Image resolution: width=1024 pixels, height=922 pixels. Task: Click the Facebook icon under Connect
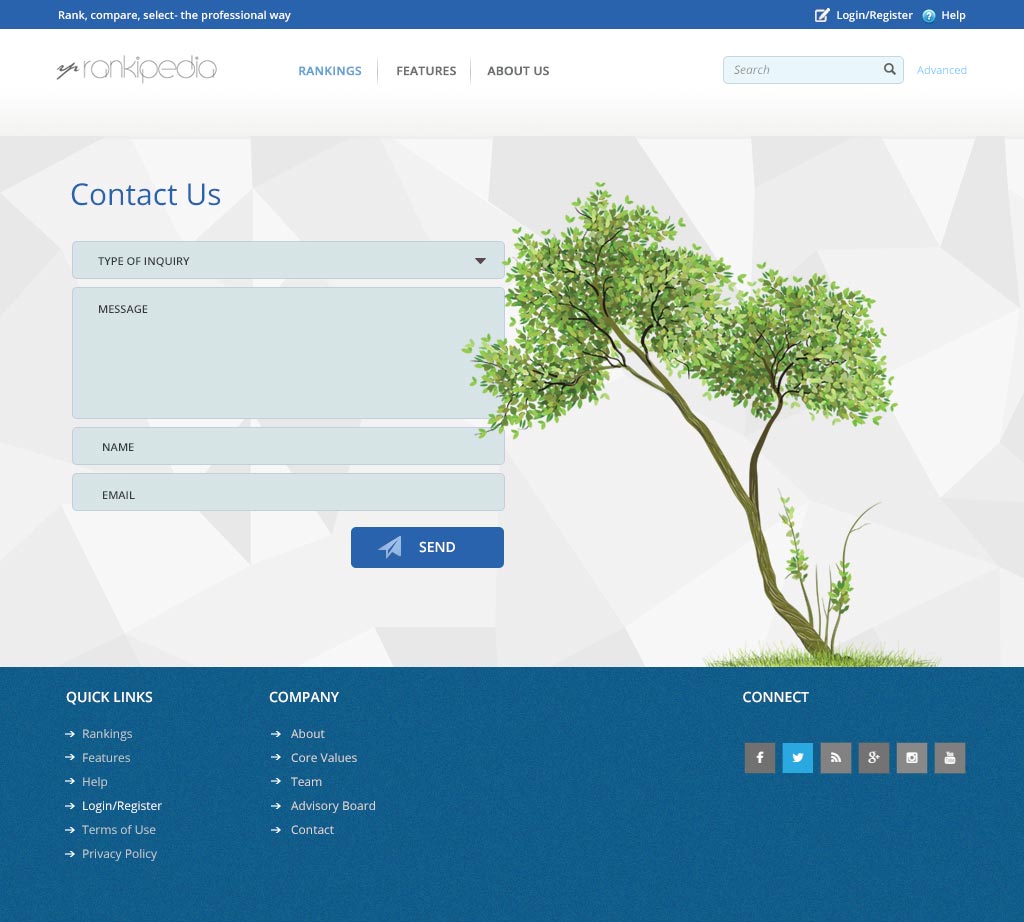760,757
